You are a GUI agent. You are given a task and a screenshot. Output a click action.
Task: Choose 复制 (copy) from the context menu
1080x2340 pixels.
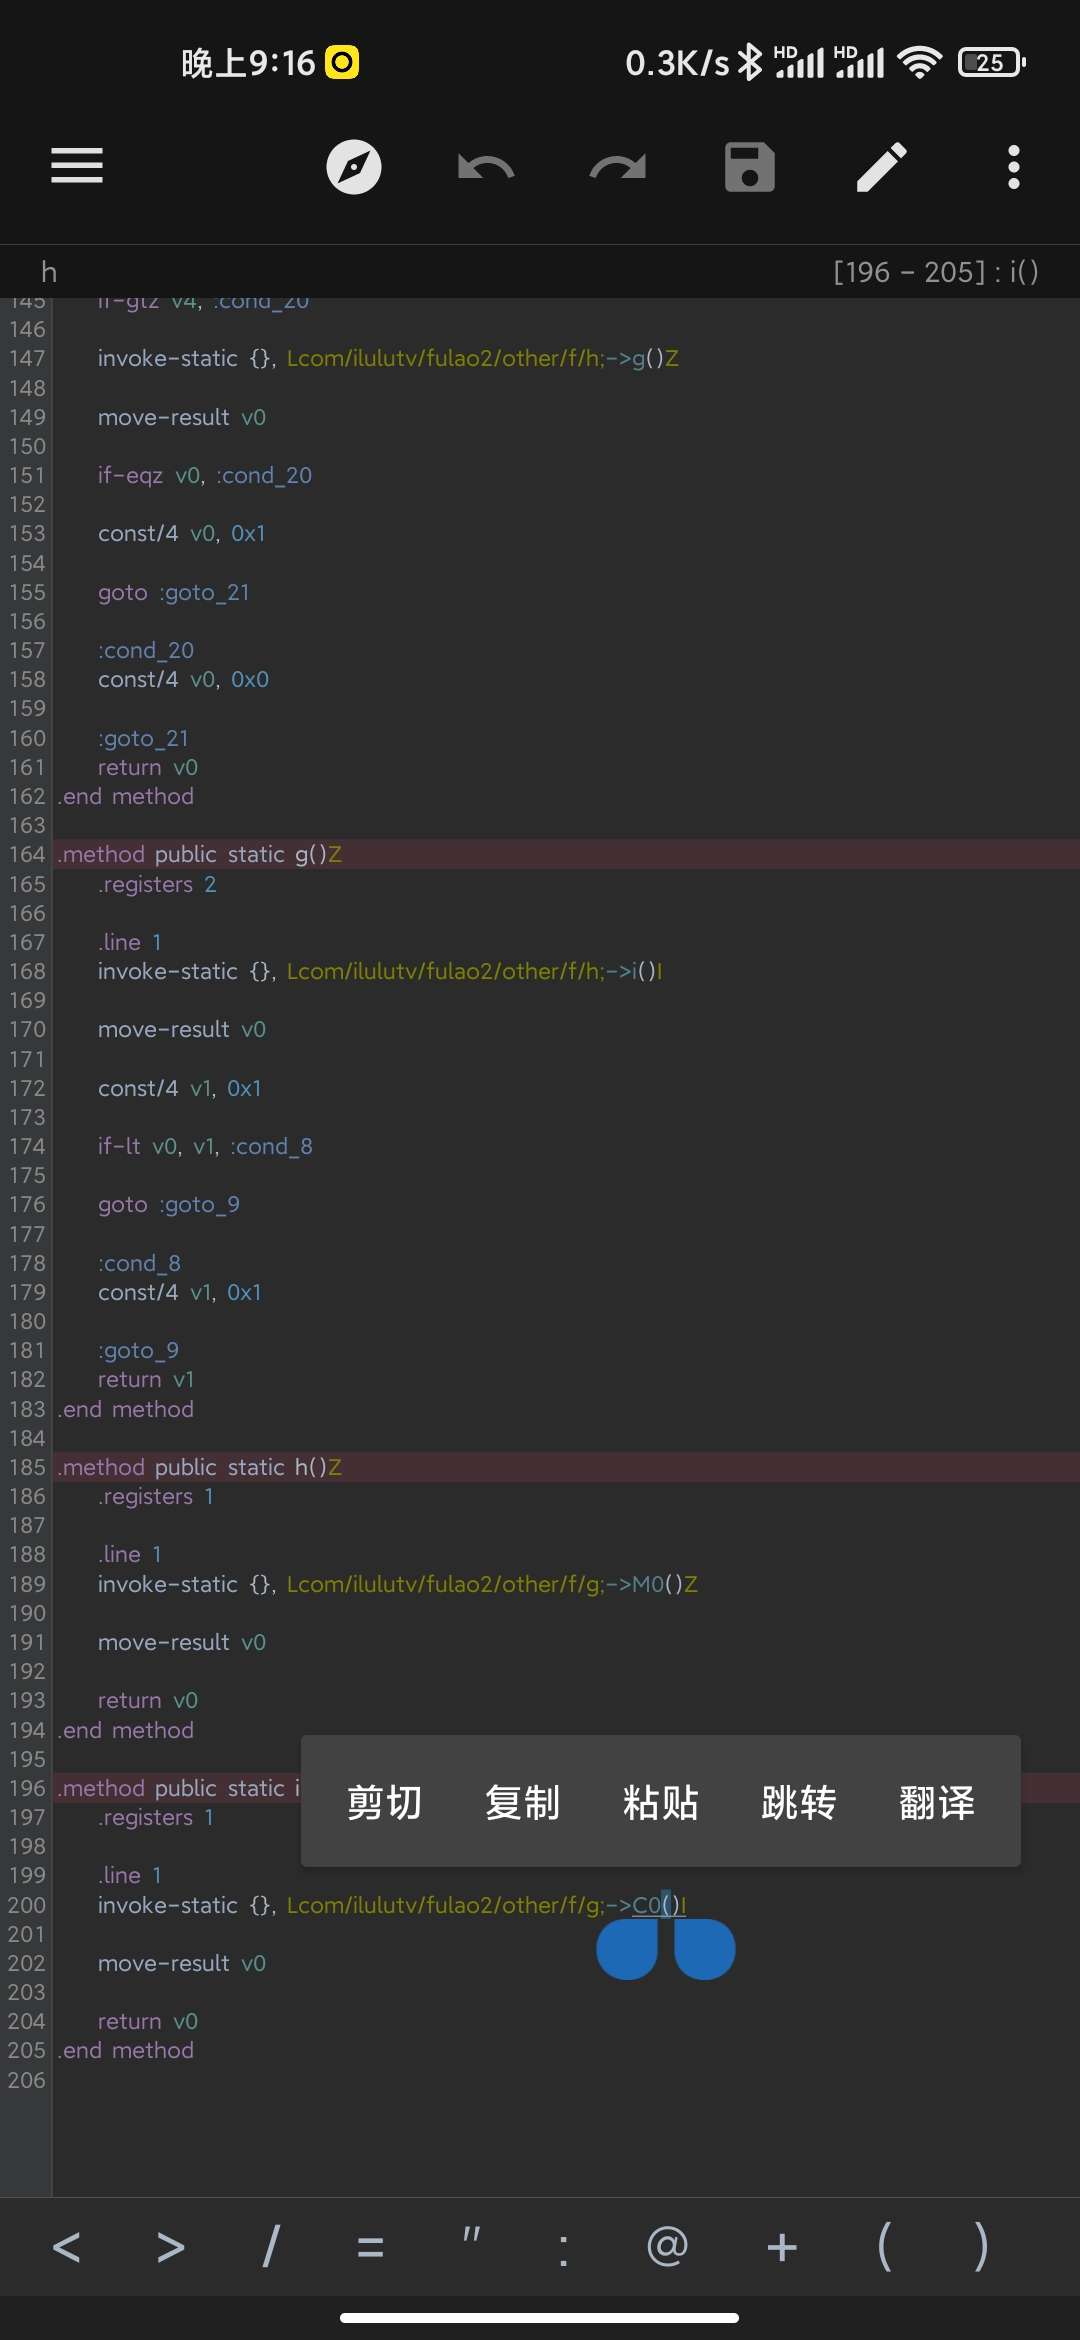click(x=522, y=1802)
